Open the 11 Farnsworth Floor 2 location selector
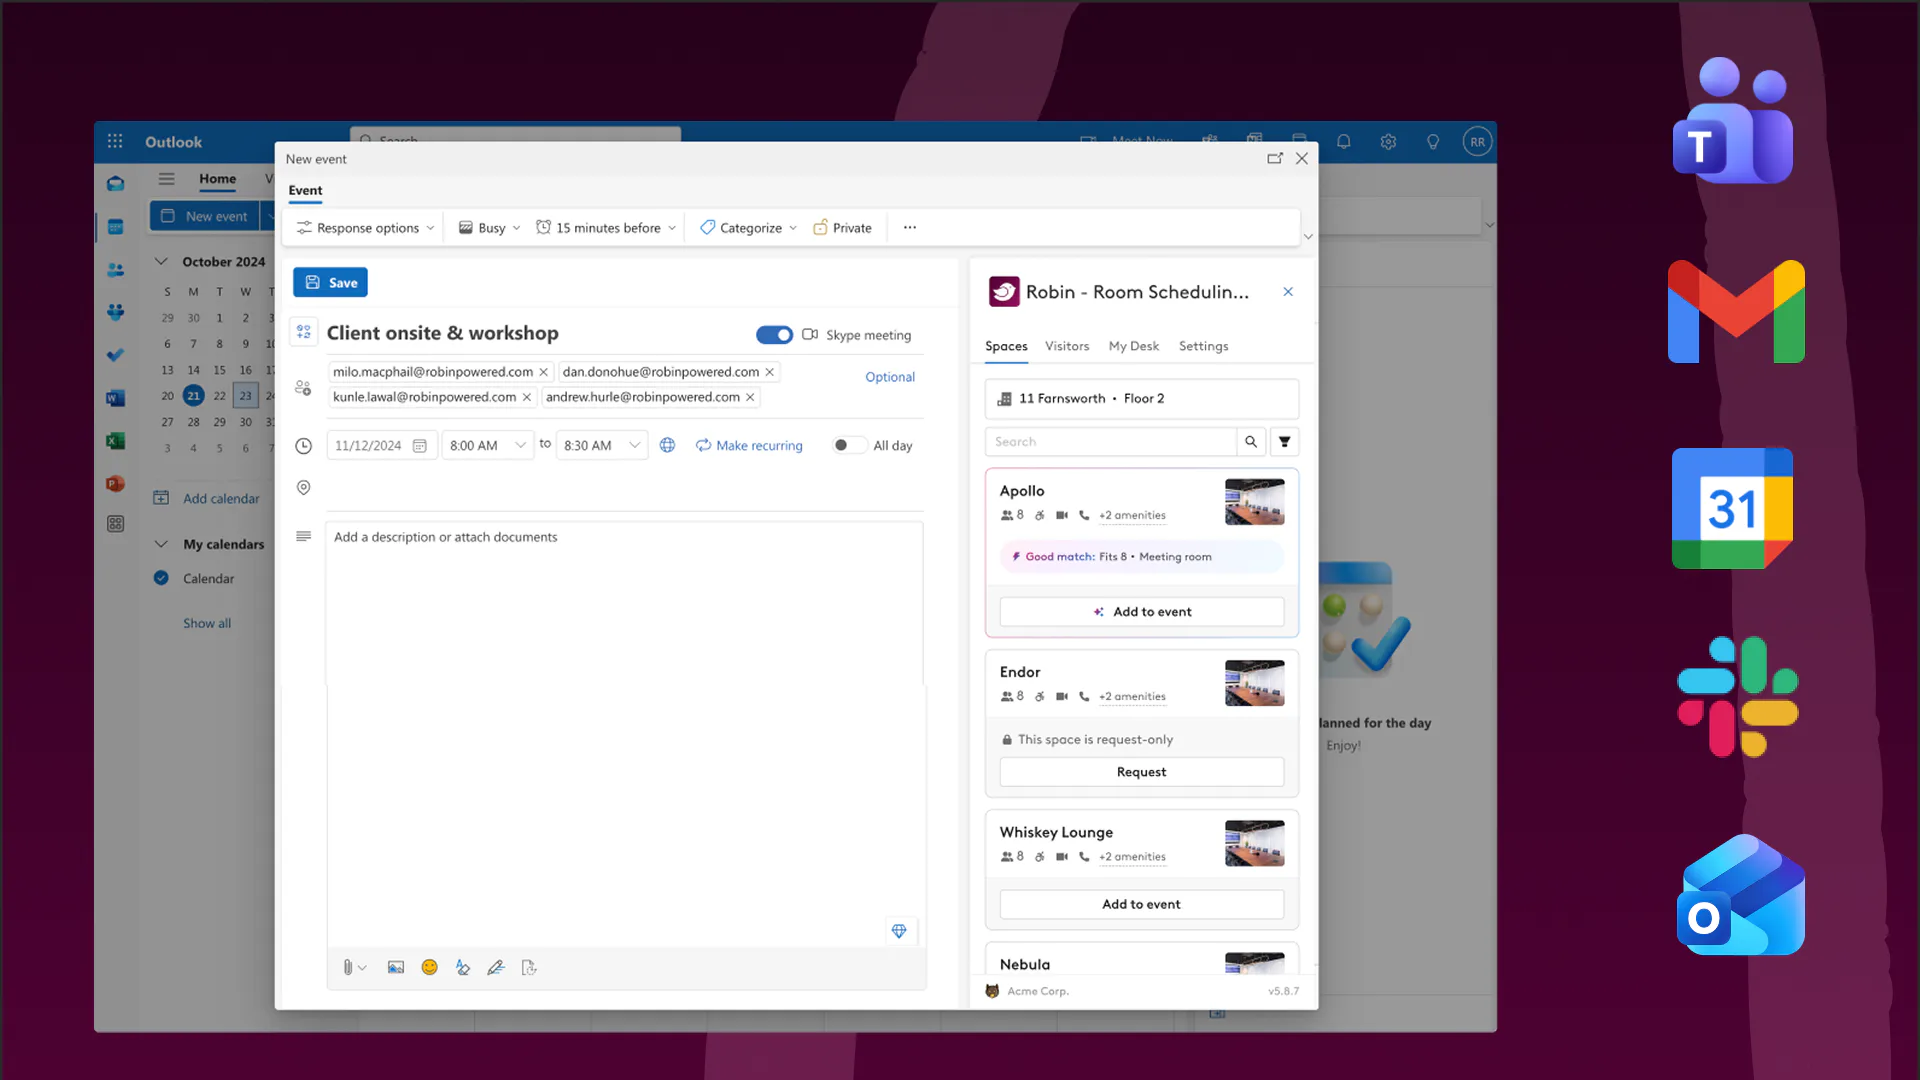 coord(1142,398)
